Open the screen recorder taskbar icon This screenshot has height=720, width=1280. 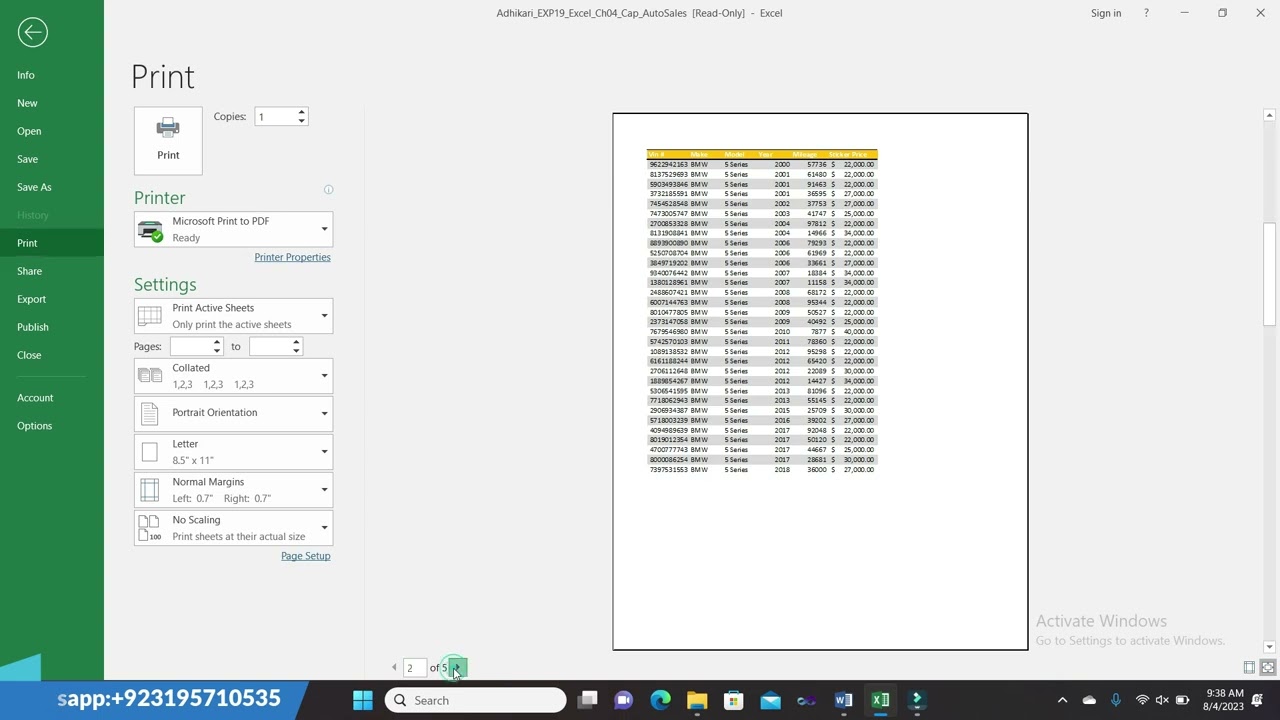(x=917, y=700)
